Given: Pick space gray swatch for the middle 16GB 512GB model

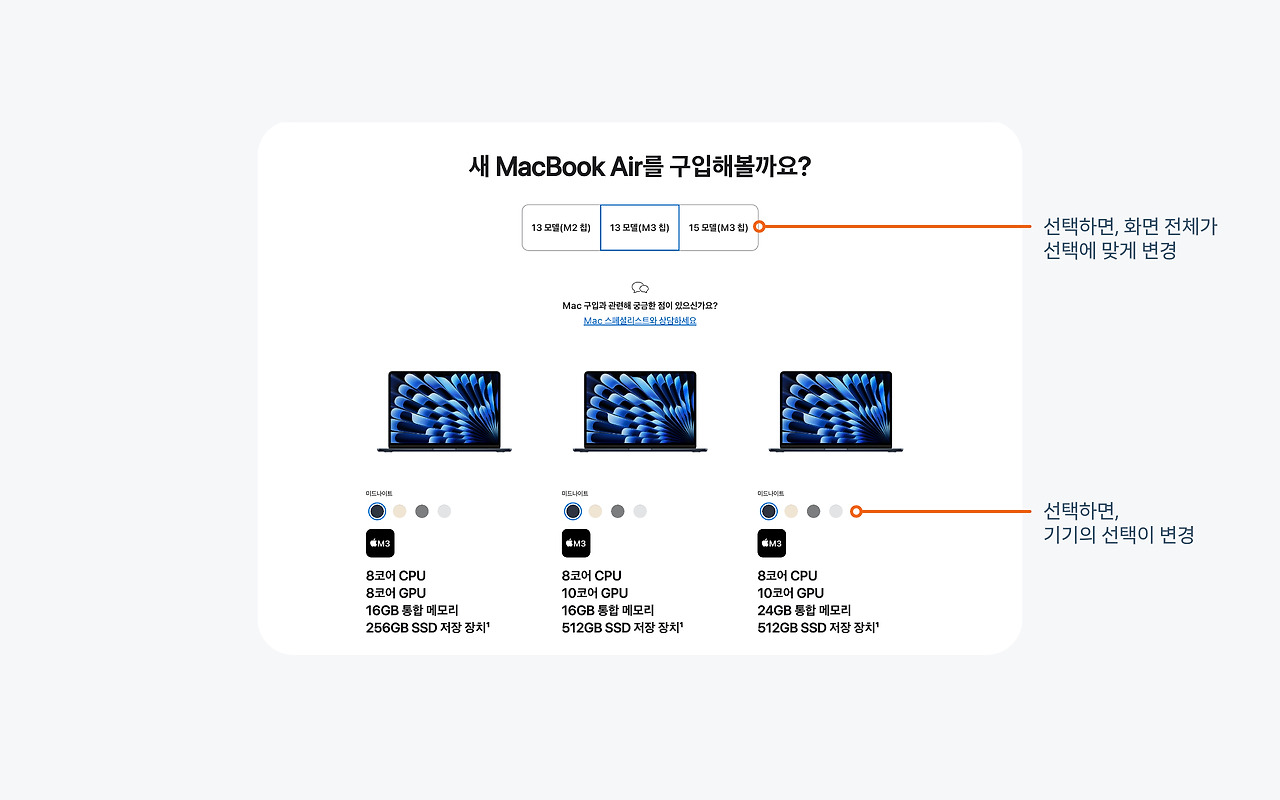Looking at the screenshot, I should (x=618, y=511).
